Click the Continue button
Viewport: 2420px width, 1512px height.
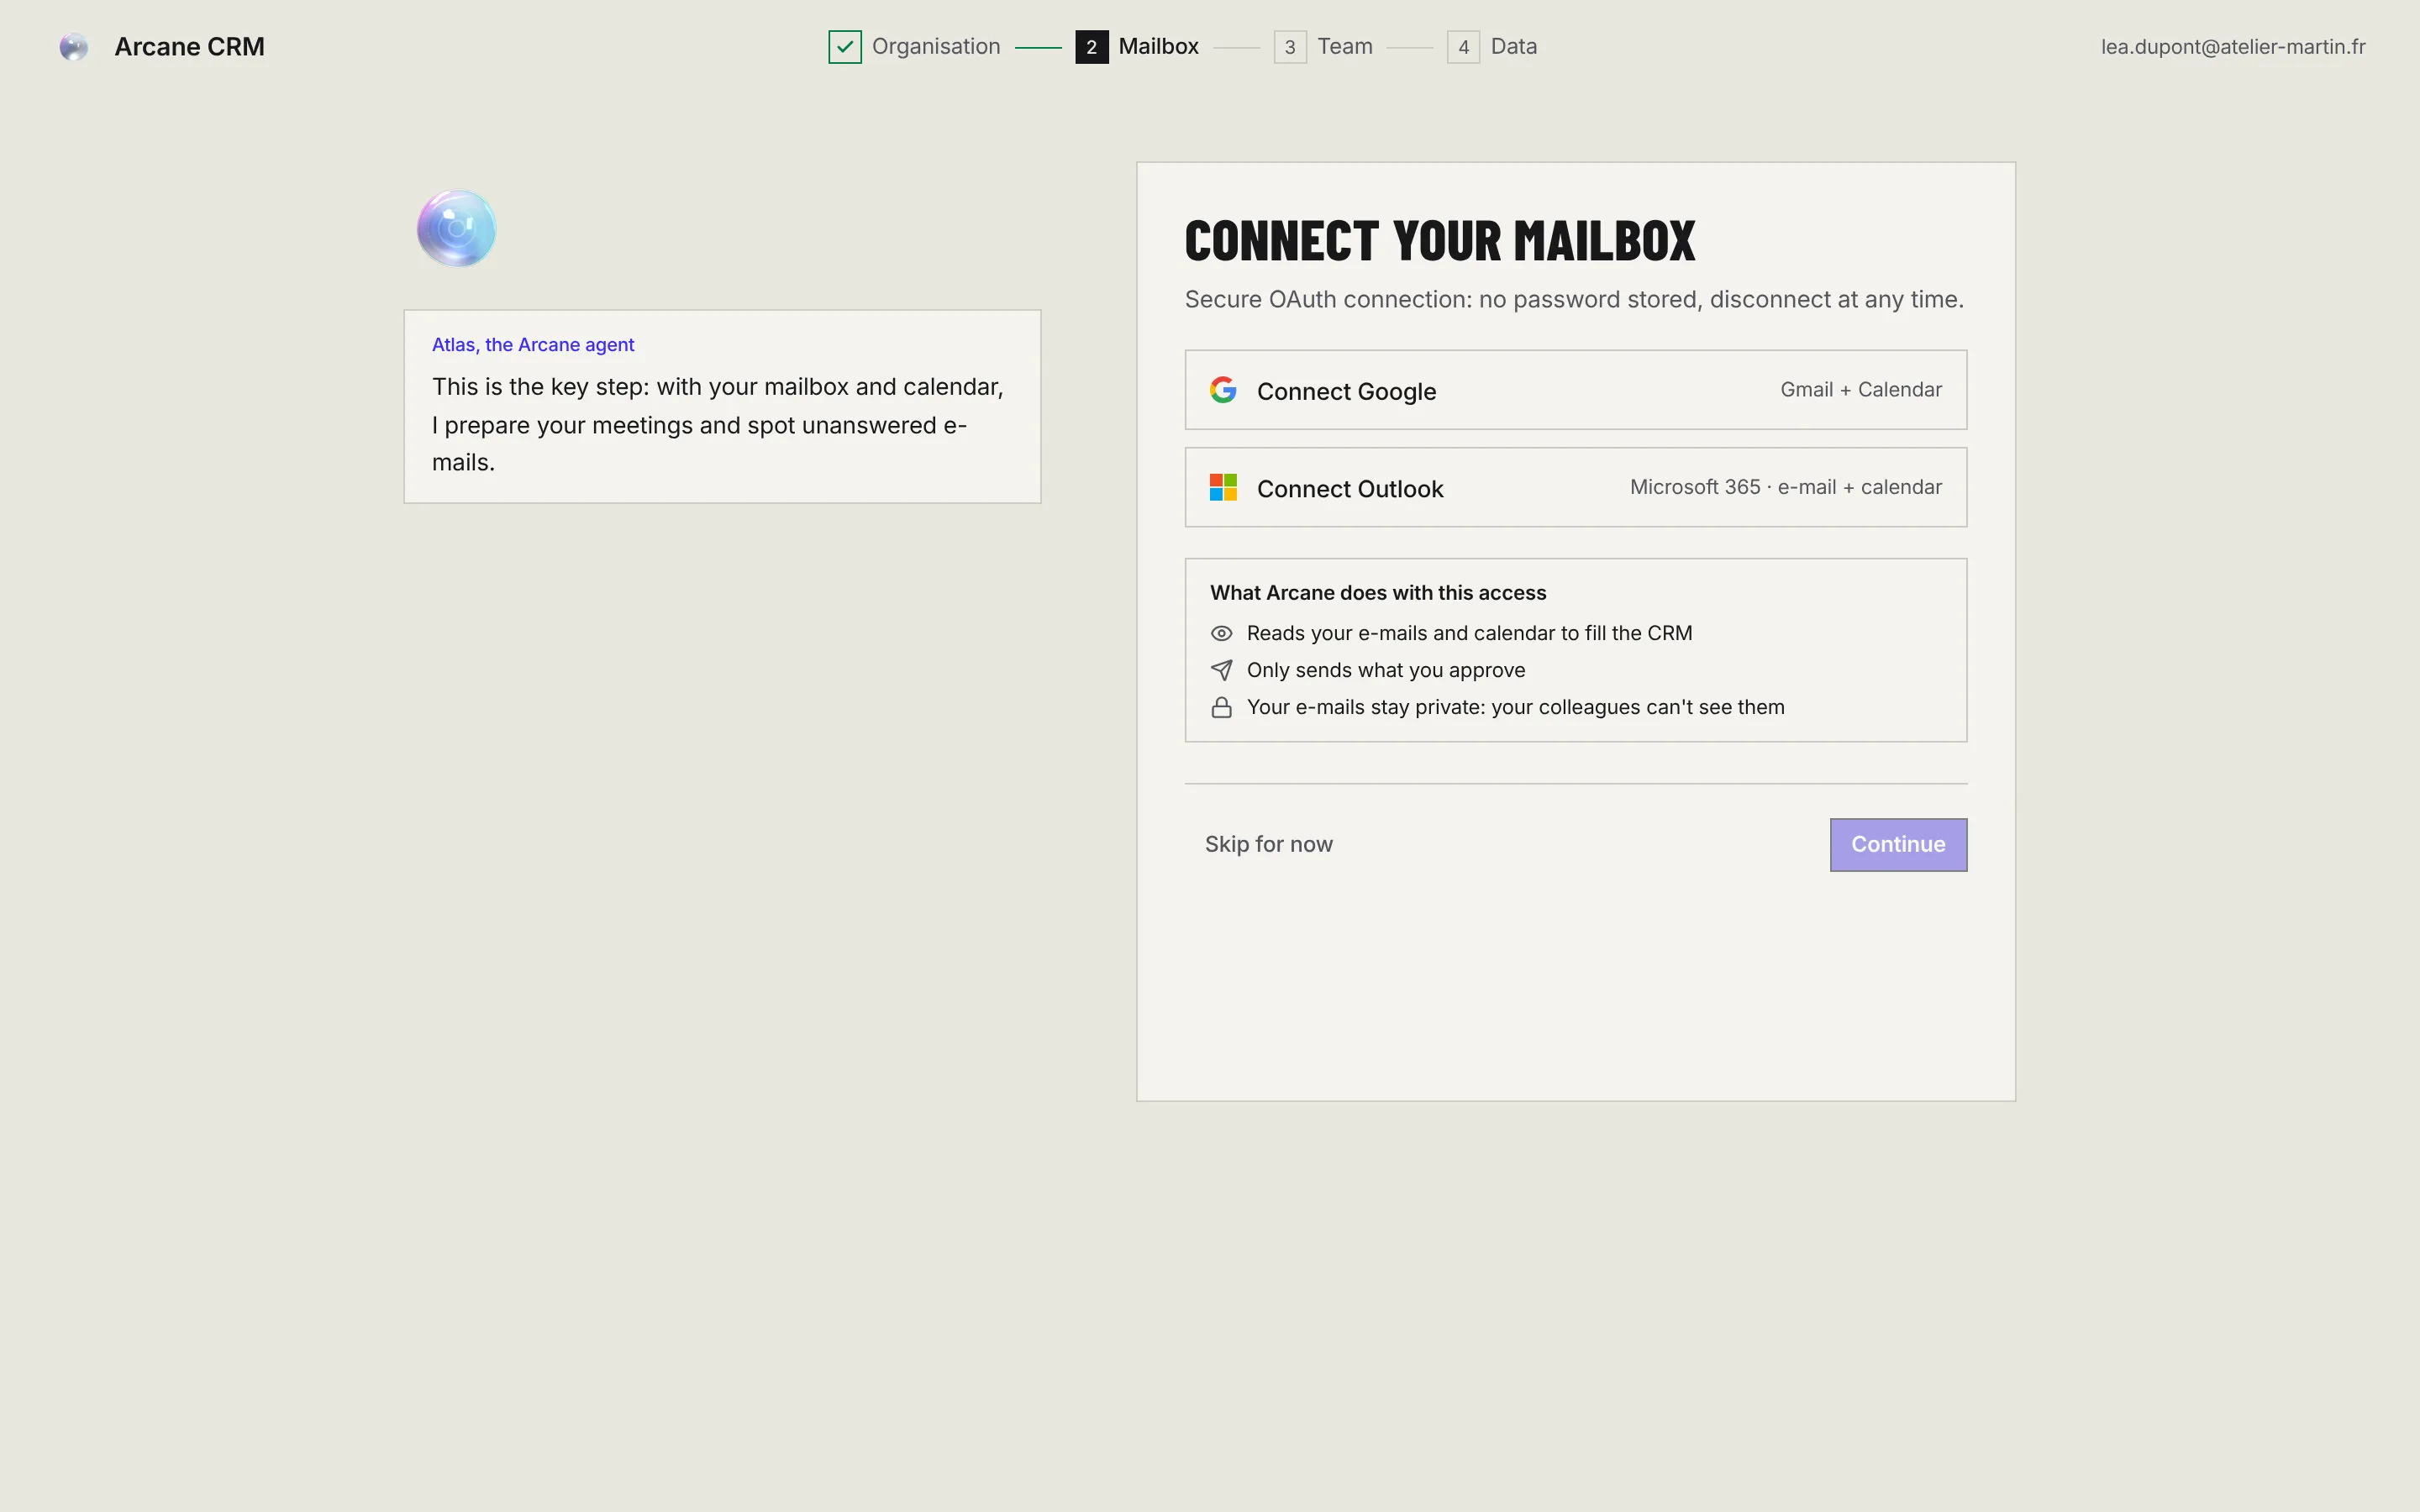pyautogui.click(x=1898, y=845)
